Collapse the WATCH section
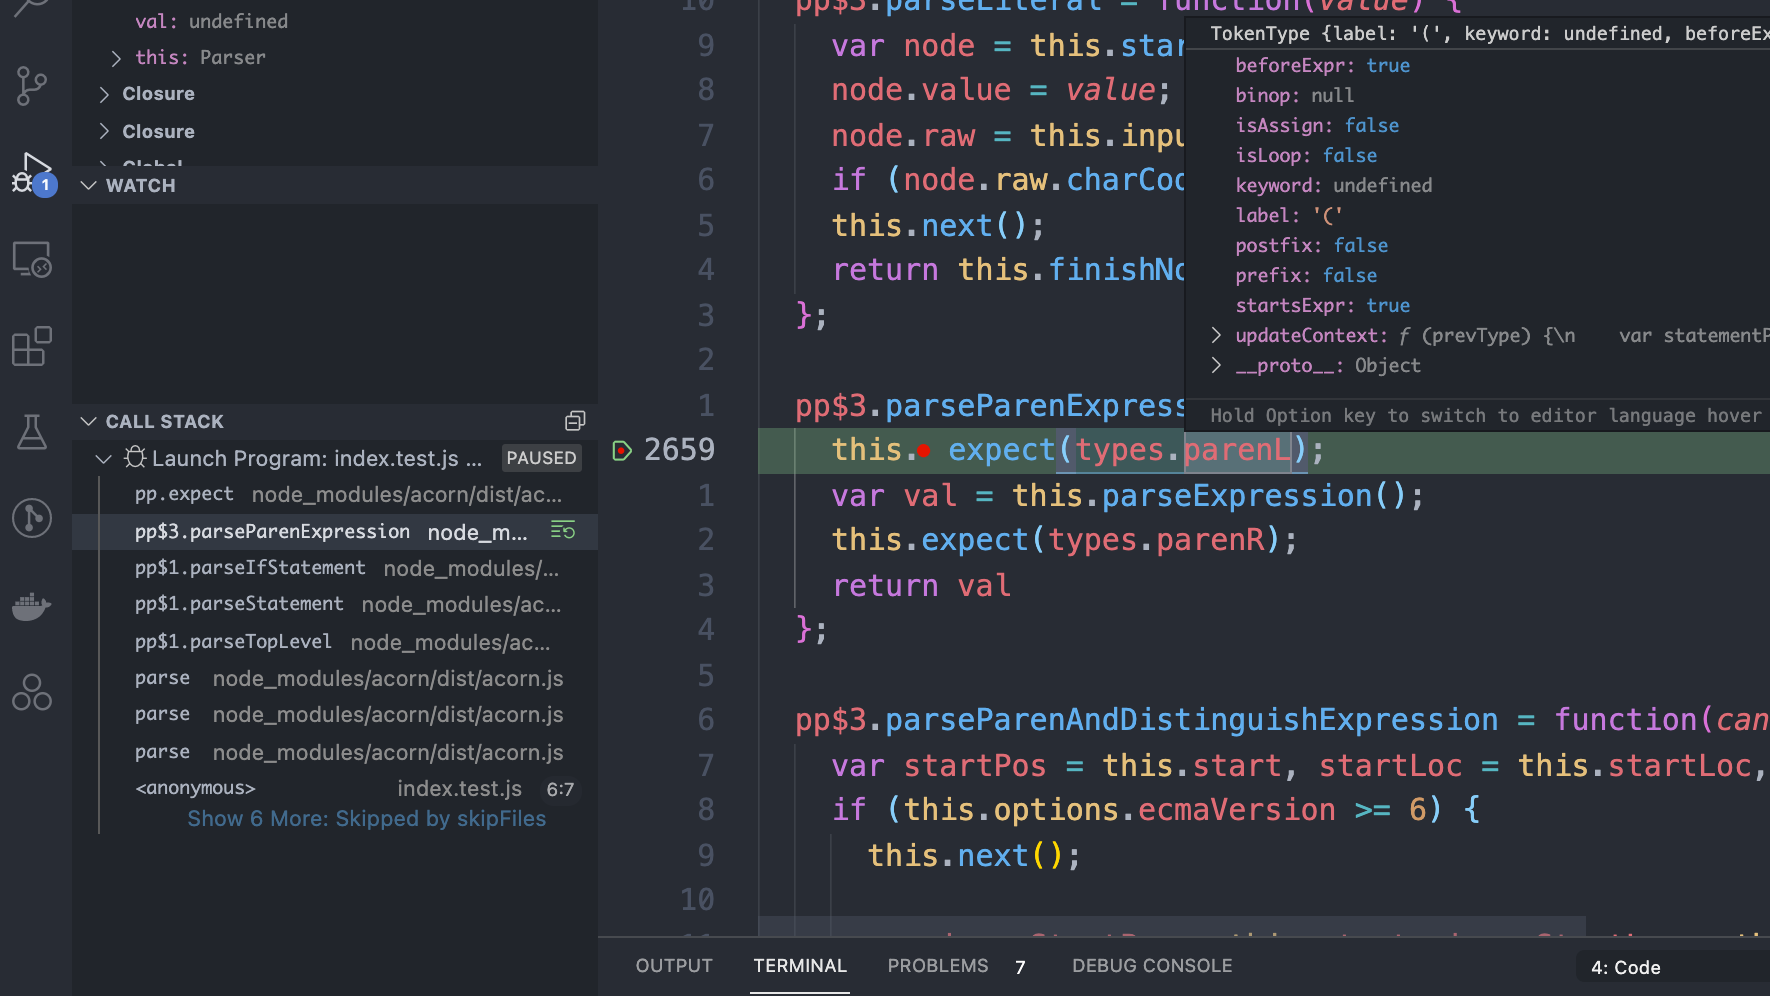 point(89,185)
